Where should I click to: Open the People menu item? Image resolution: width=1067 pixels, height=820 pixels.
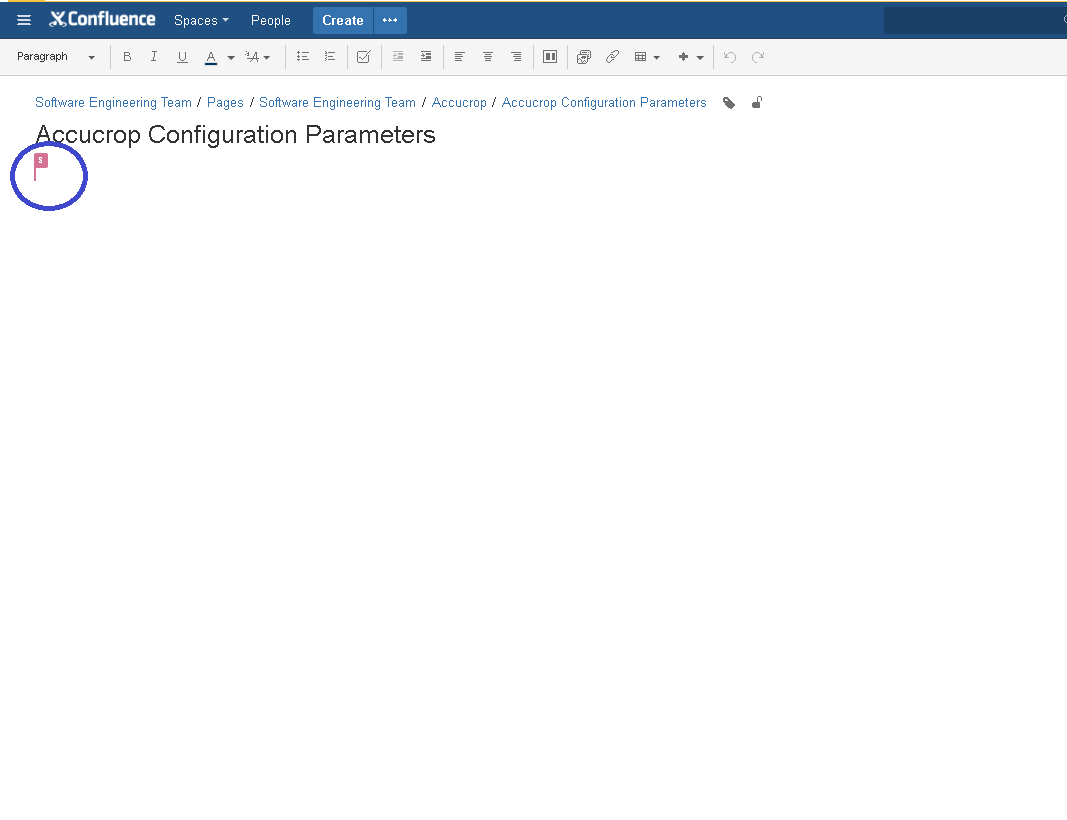coord(271,20)
